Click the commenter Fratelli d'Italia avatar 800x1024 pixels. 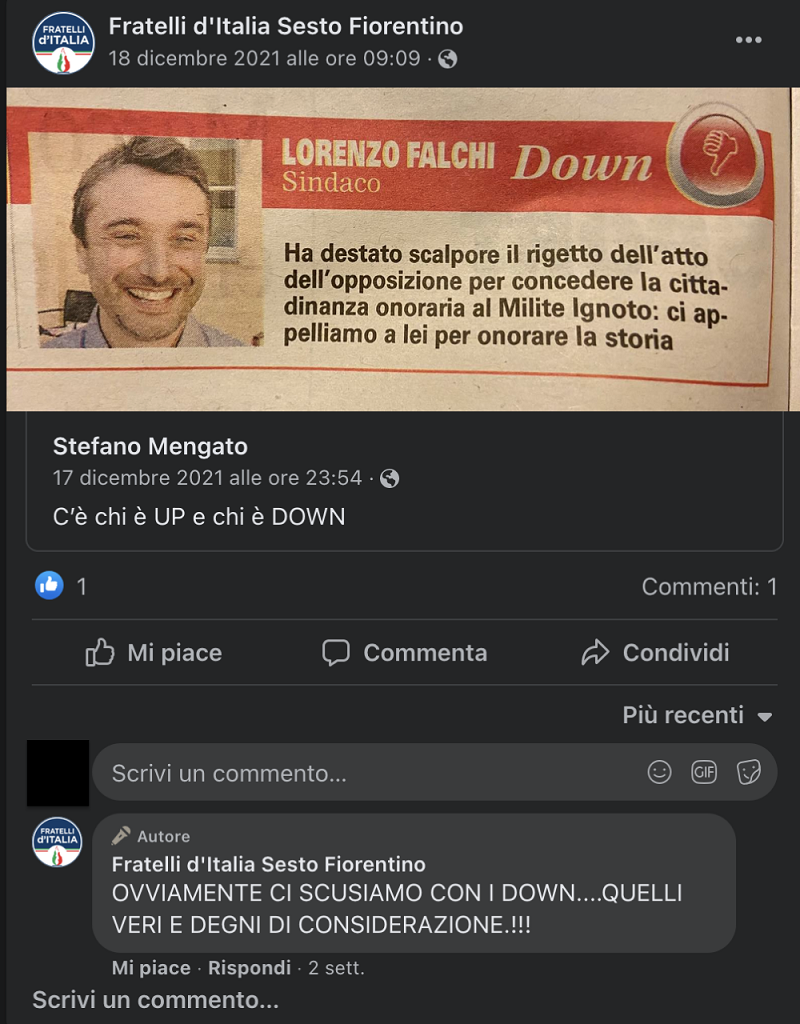[x=57, y=842]
